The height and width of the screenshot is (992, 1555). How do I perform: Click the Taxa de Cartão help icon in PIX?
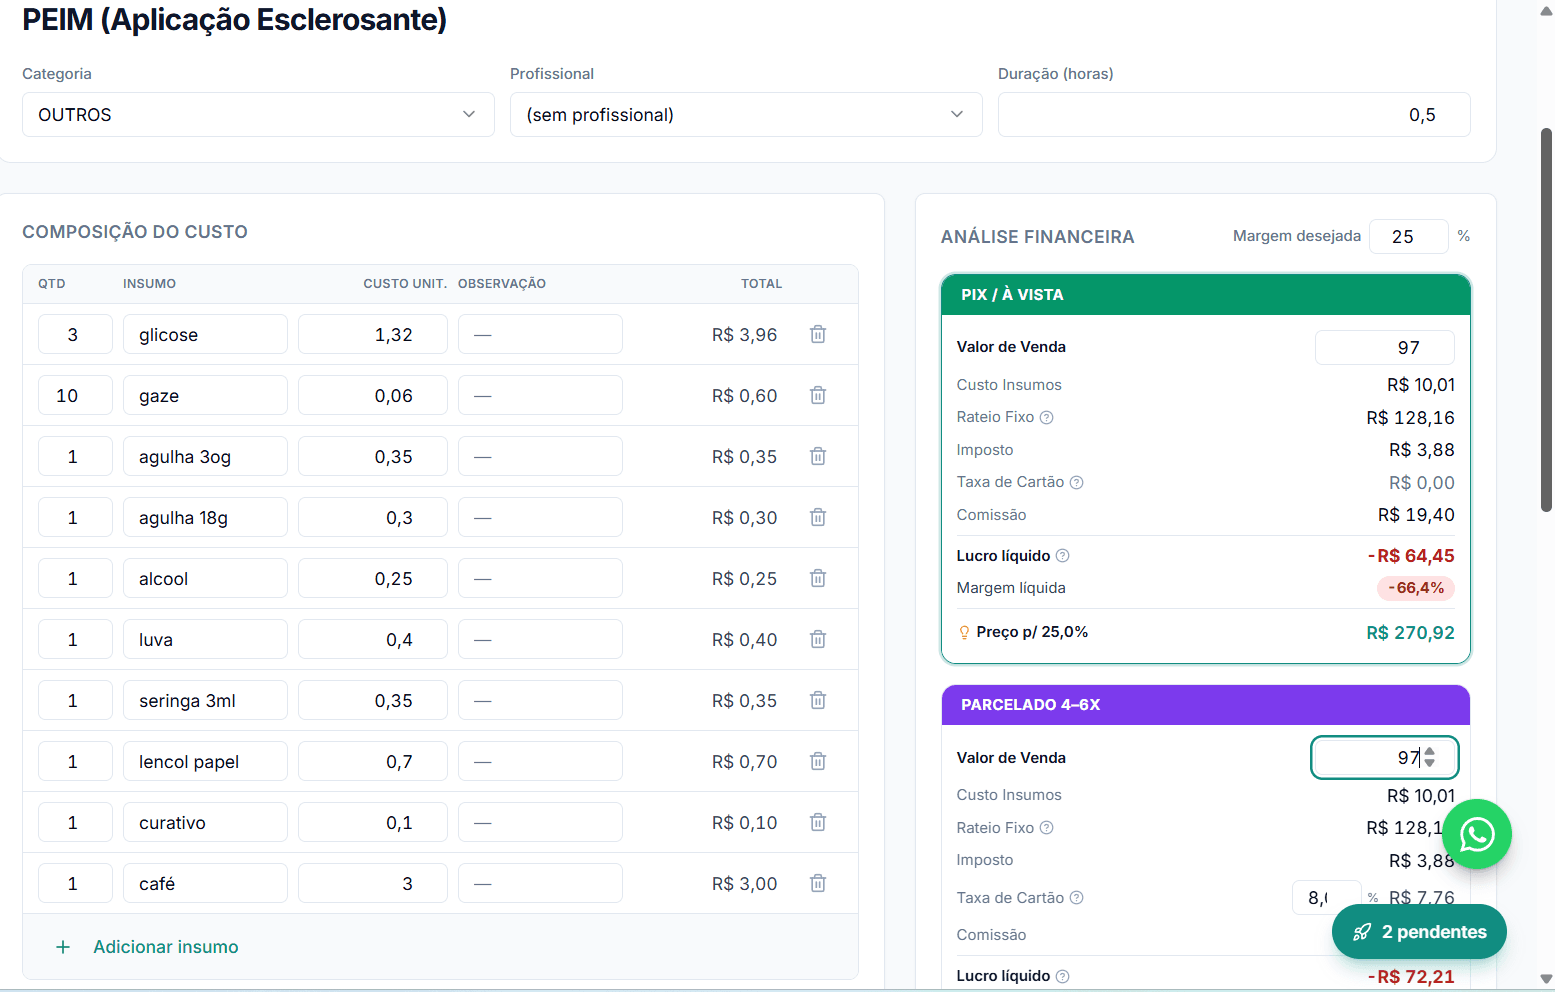(x=1077, y=482)
